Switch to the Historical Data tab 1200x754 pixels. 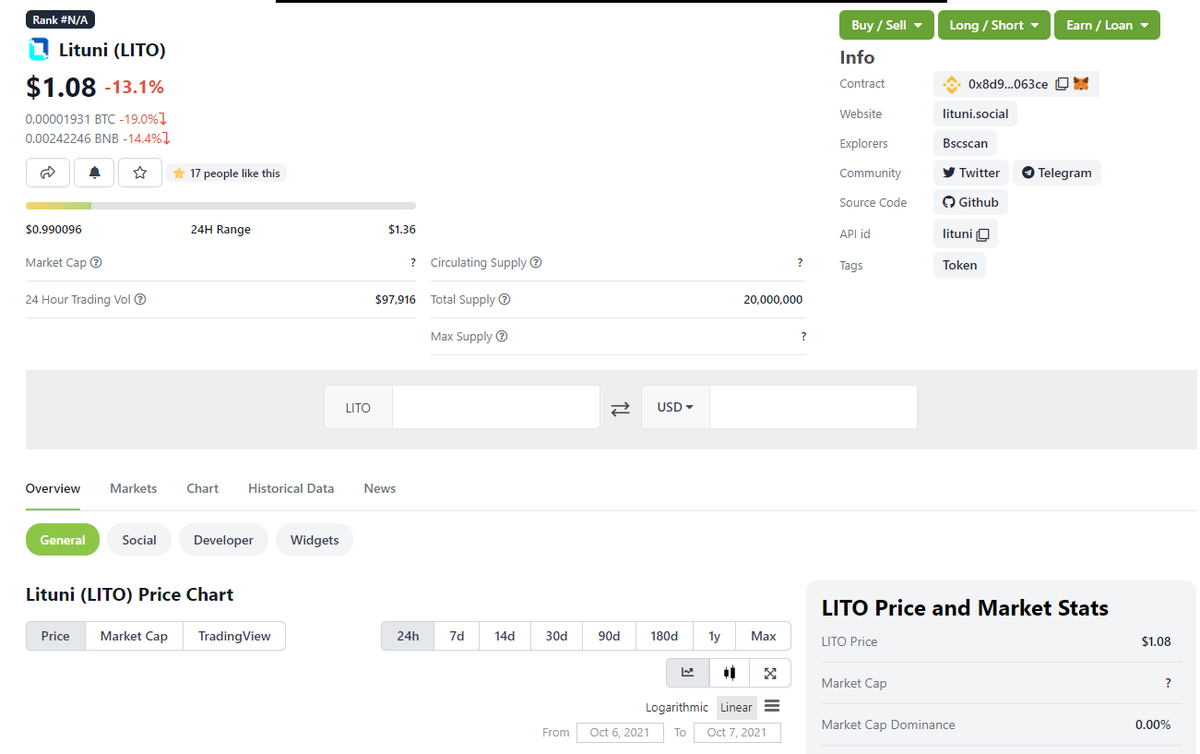click(x=291, y=488)
